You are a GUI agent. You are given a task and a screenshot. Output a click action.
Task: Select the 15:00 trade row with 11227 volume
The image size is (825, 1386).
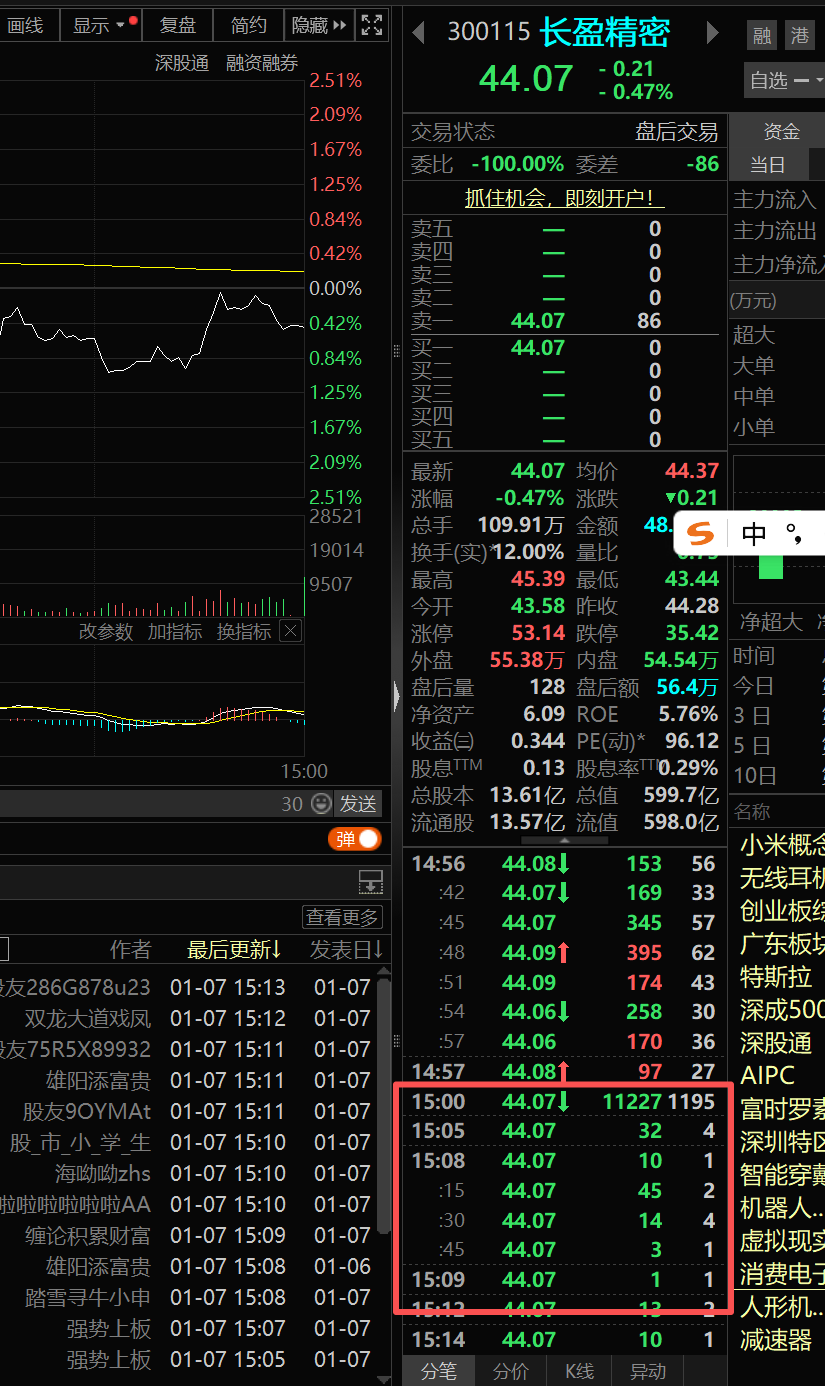[x=564, y=1101]
